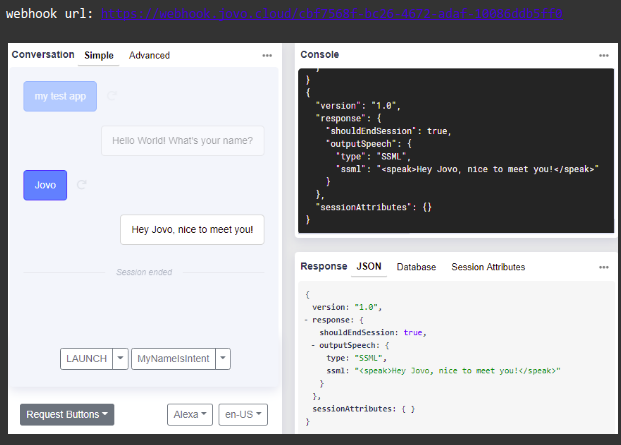Screen dimensions: 621x445
Task: Click the console "version": "1.0" line
Action: point(358,106)
